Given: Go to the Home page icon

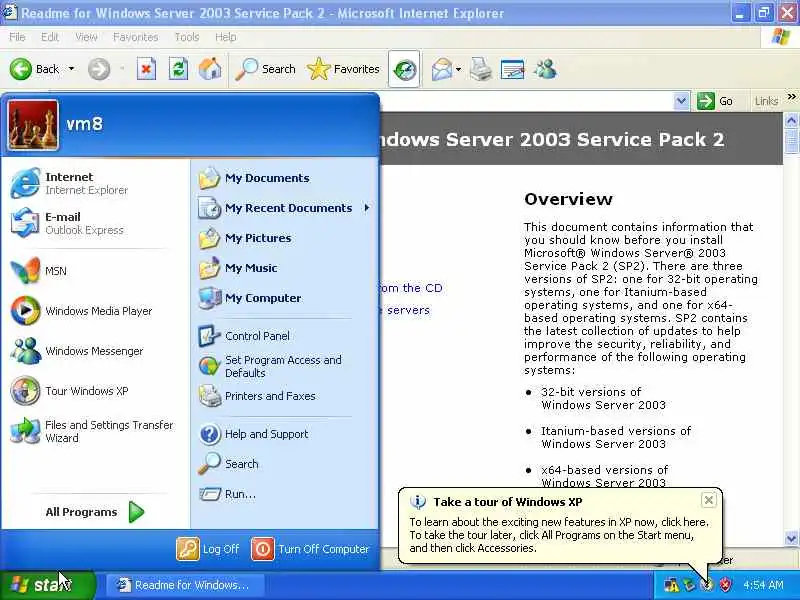Looking at the screenshot, I should click(x=210, y=69).
